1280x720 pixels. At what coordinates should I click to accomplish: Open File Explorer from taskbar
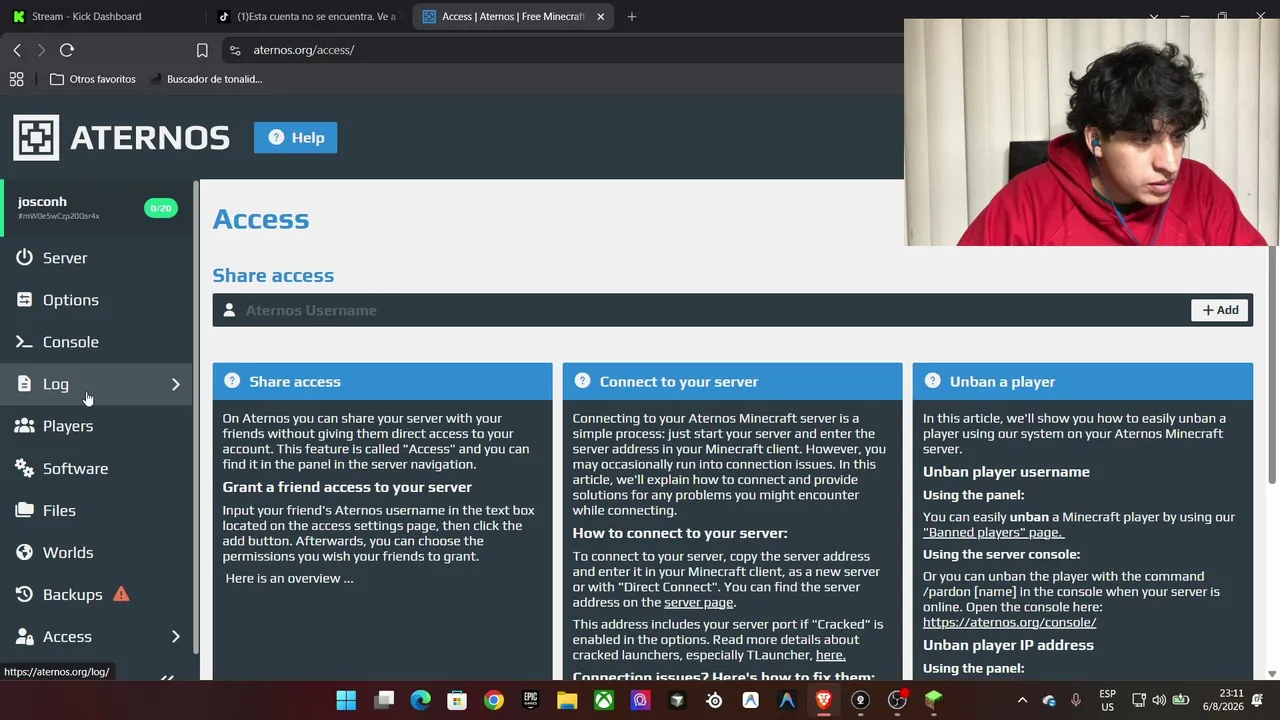567,700
